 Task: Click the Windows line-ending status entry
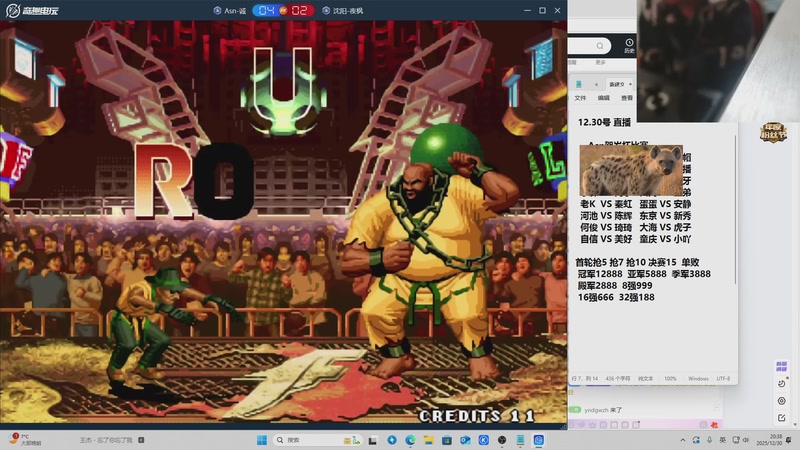(x=698, y=379)
